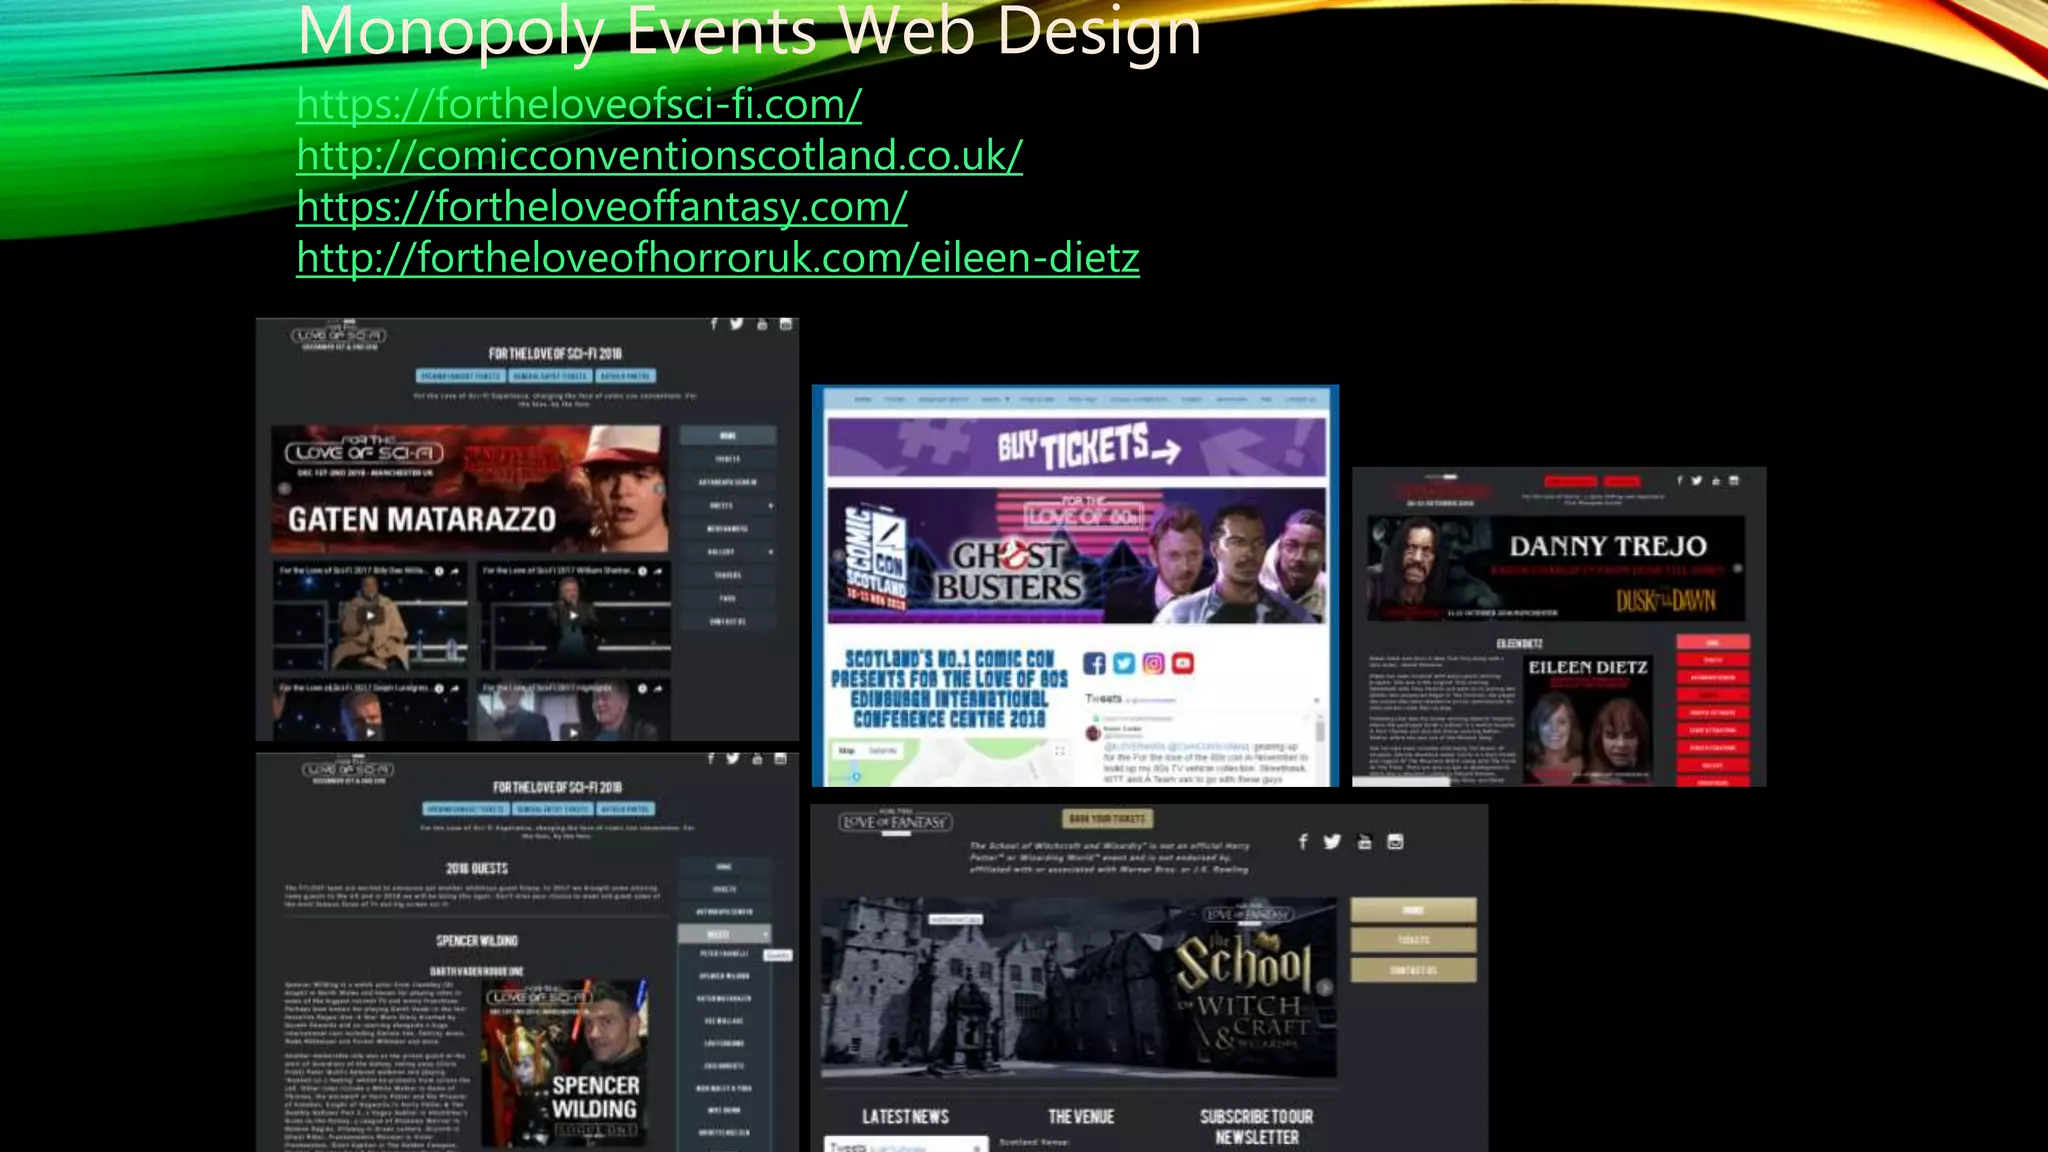Follow the fortheloveoffantasy.com hyperlink

point(602,207)
